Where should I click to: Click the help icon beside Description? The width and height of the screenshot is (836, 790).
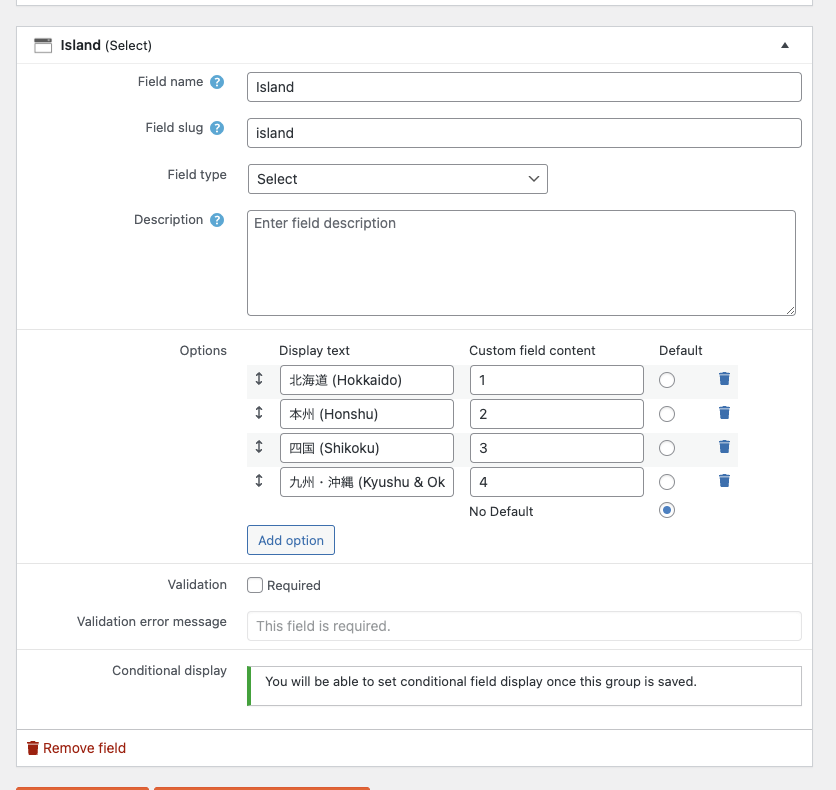coord(216,220)
